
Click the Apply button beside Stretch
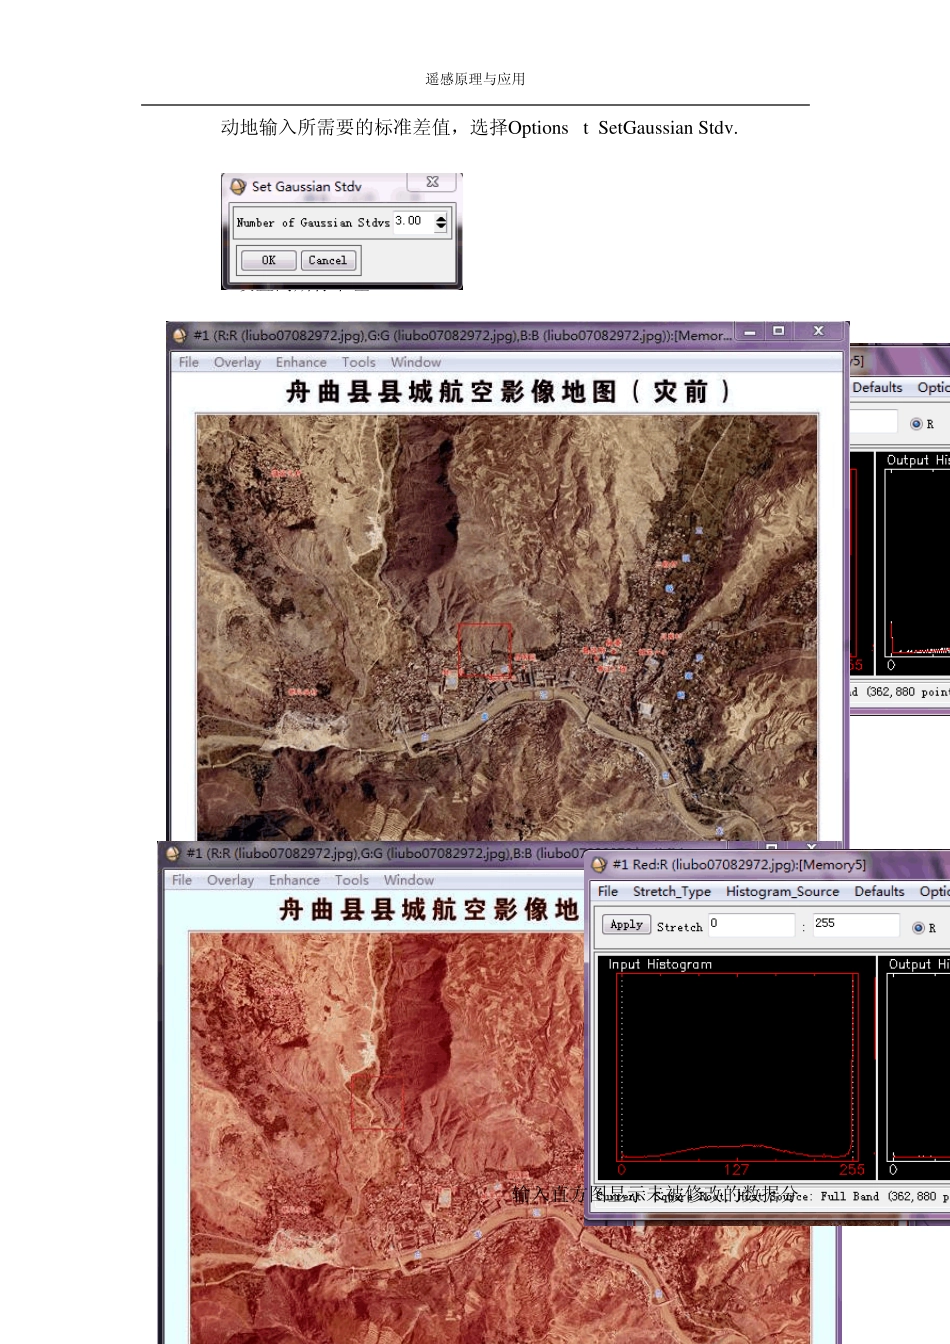[626, 925]
